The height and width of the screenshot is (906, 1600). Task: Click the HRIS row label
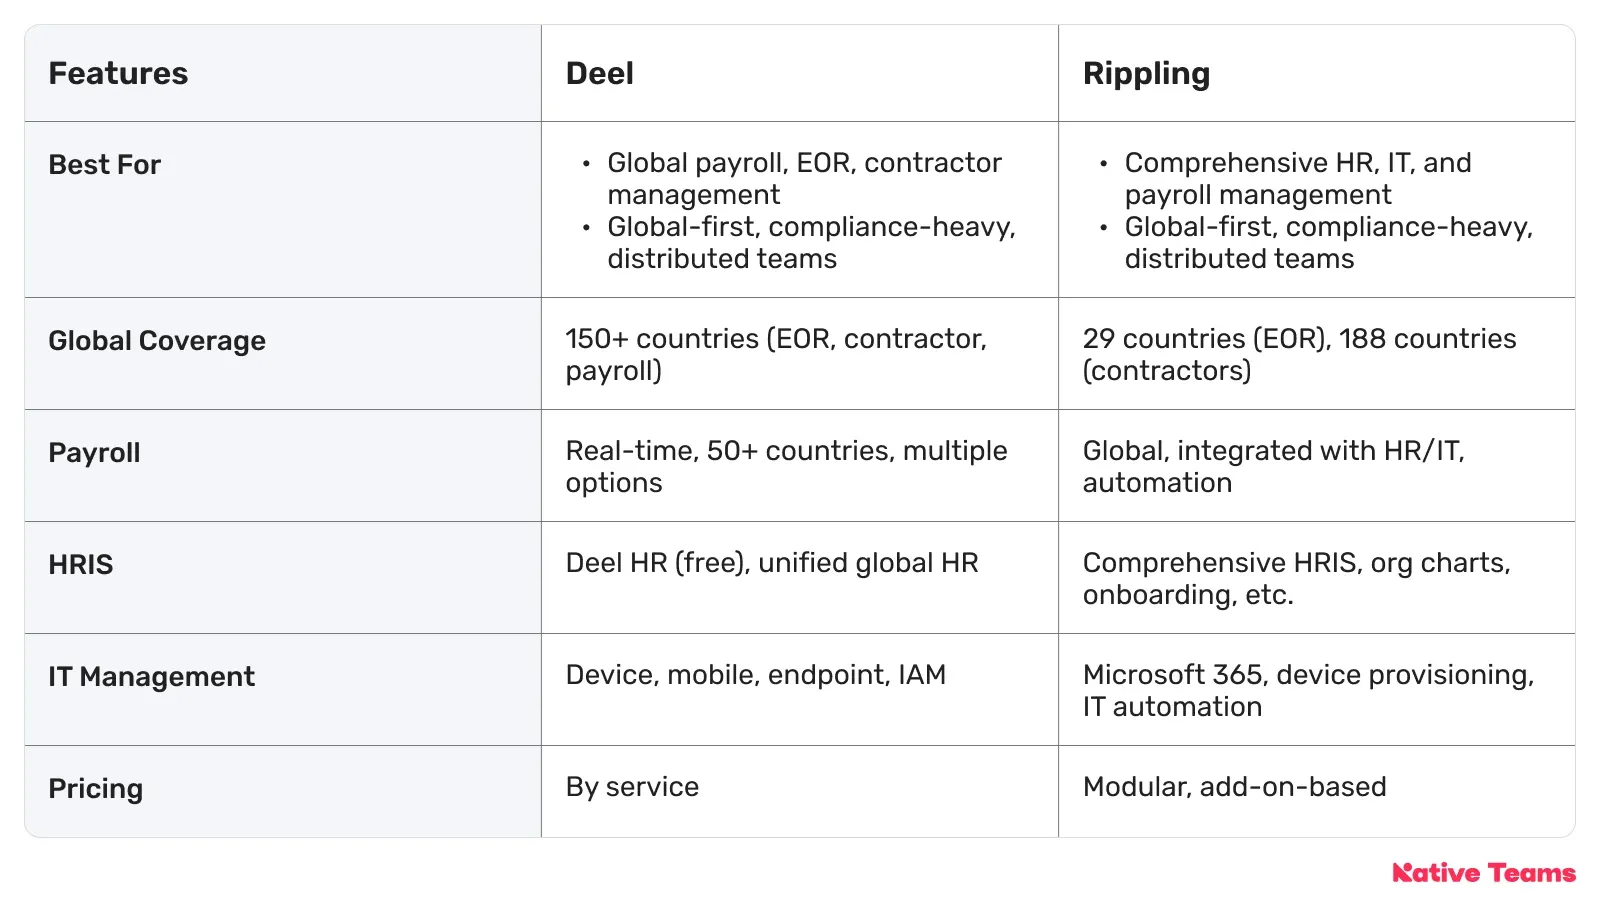(81, 565)
